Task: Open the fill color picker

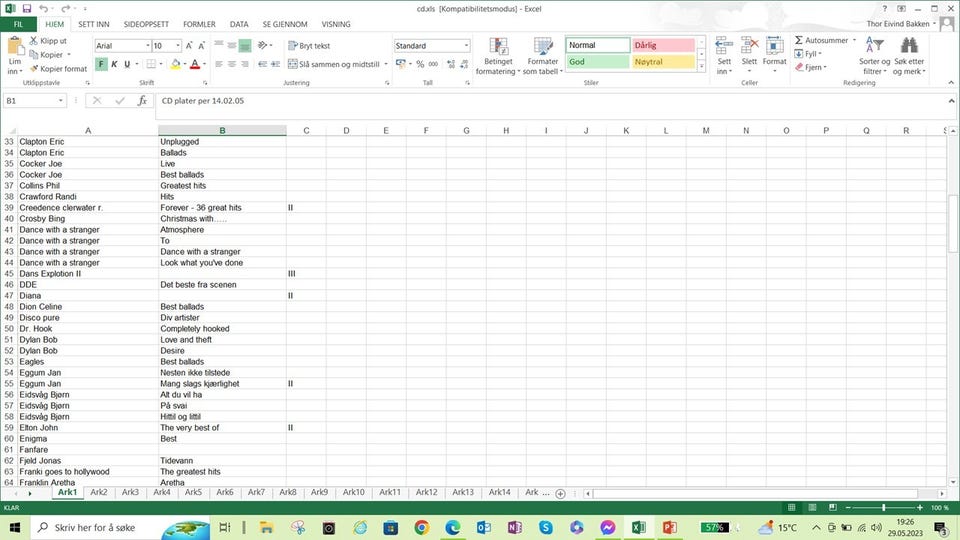Action: pyautogui.click(x=175, y=64)
